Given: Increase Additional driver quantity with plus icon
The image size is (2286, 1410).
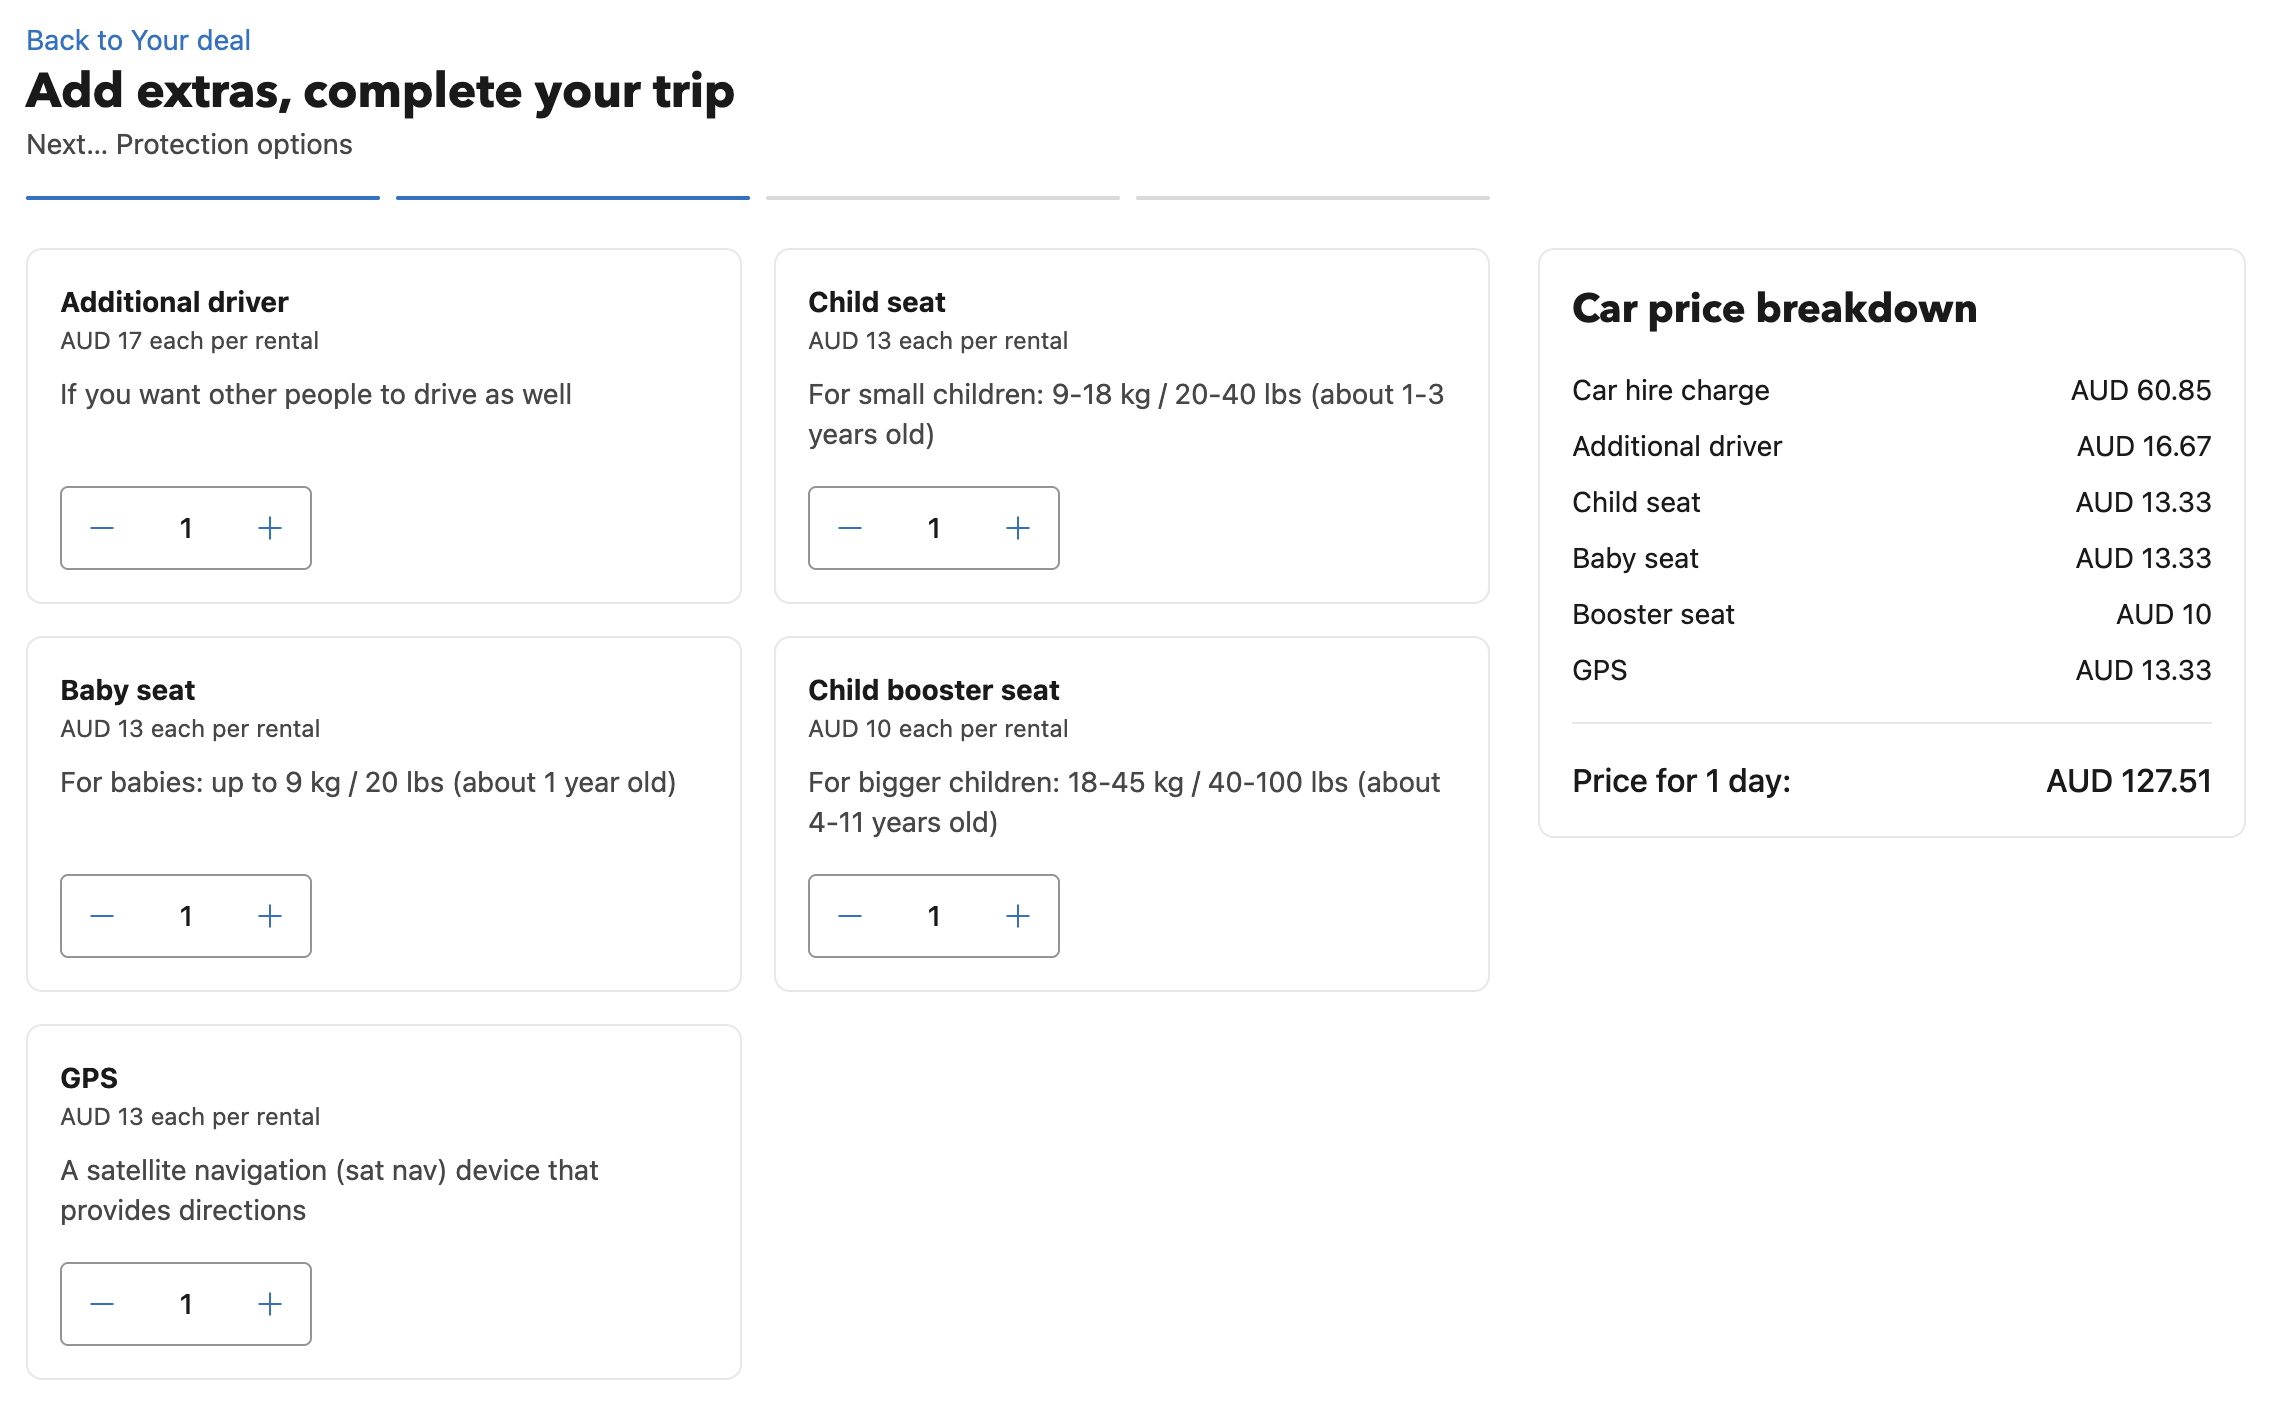Looking at the screenshot, I should point(270,528).
